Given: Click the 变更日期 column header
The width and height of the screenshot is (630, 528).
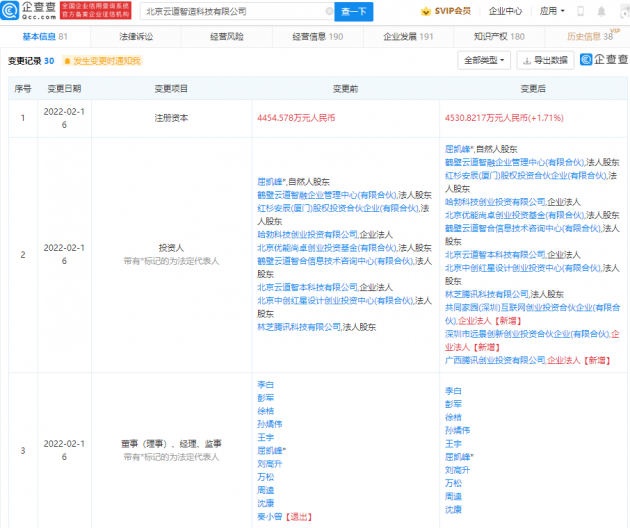Looking at the screenshot, I should pos(64,89).
